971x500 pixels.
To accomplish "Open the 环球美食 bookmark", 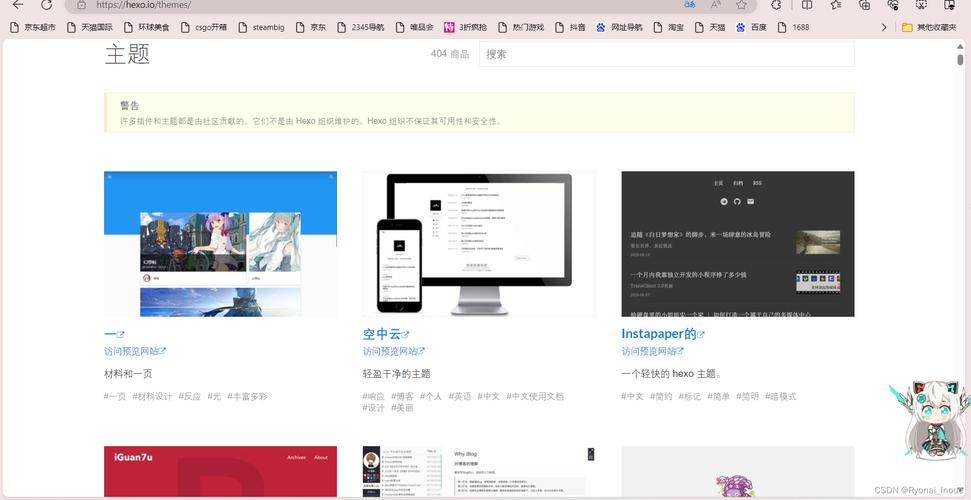I will (x=146, y=27).
